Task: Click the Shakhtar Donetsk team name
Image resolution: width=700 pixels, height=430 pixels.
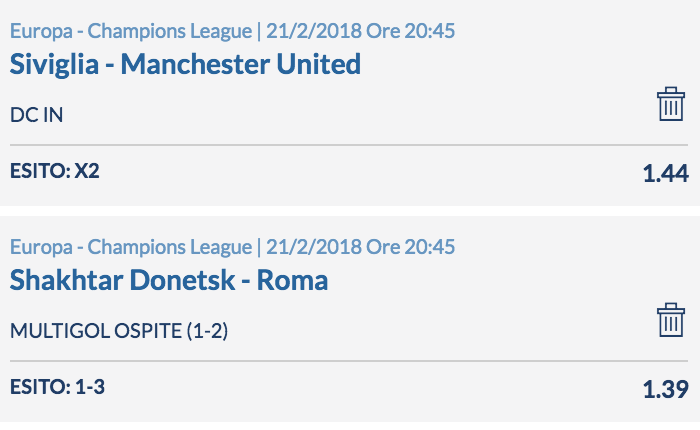Action: 122,280
